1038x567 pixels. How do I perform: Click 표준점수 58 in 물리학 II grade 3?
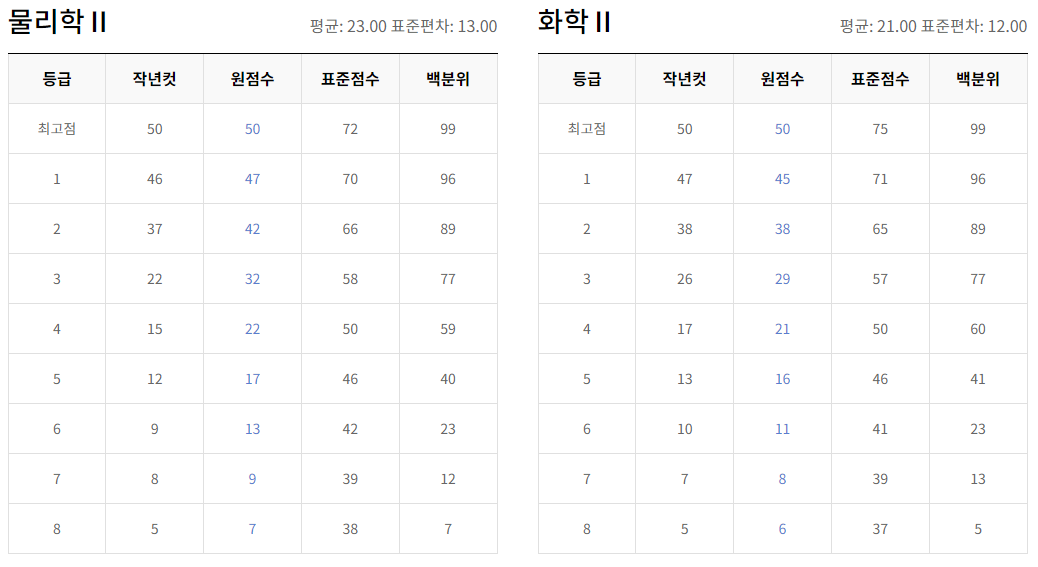350,279
